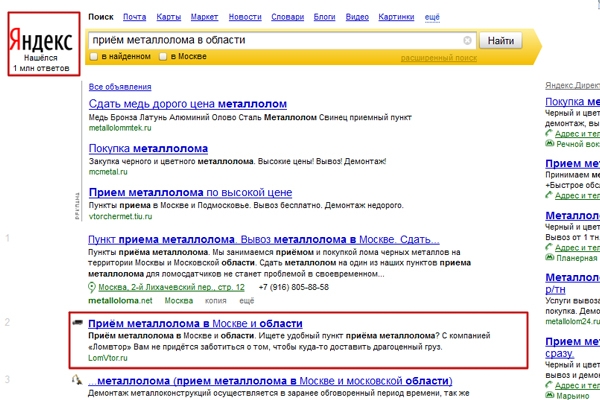The image size is (600, 400).
Task: Open the "копия" cached page link
Action: 215,300
